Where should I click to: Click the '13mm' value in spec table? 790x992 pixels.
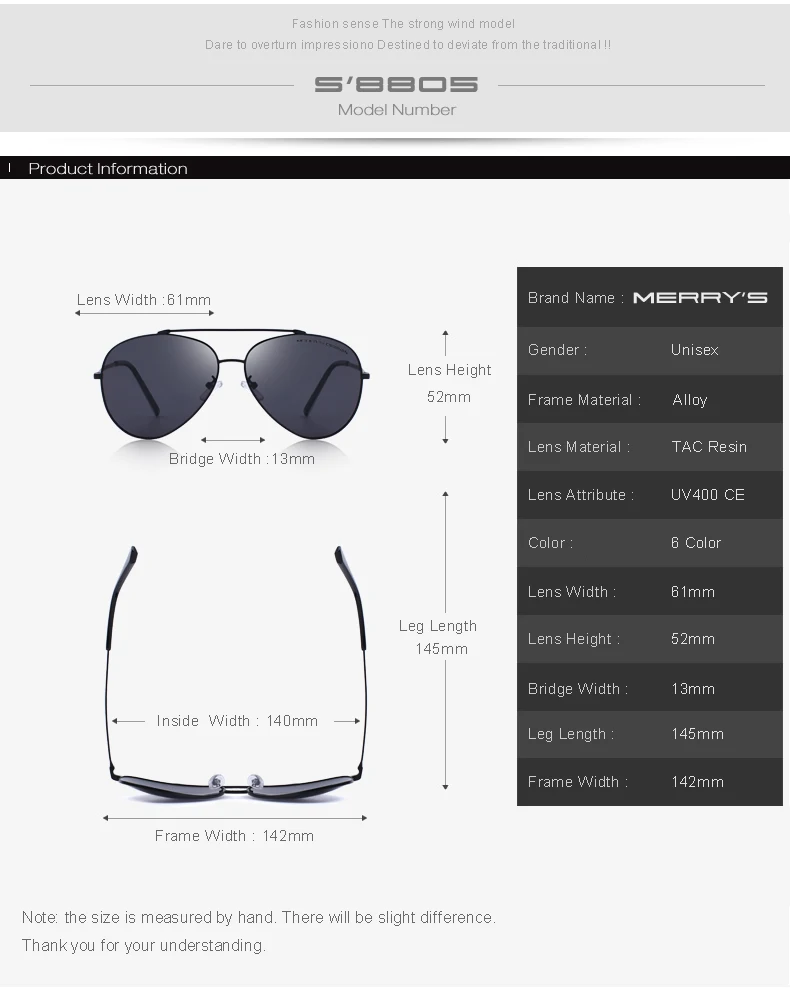[693, 688]
